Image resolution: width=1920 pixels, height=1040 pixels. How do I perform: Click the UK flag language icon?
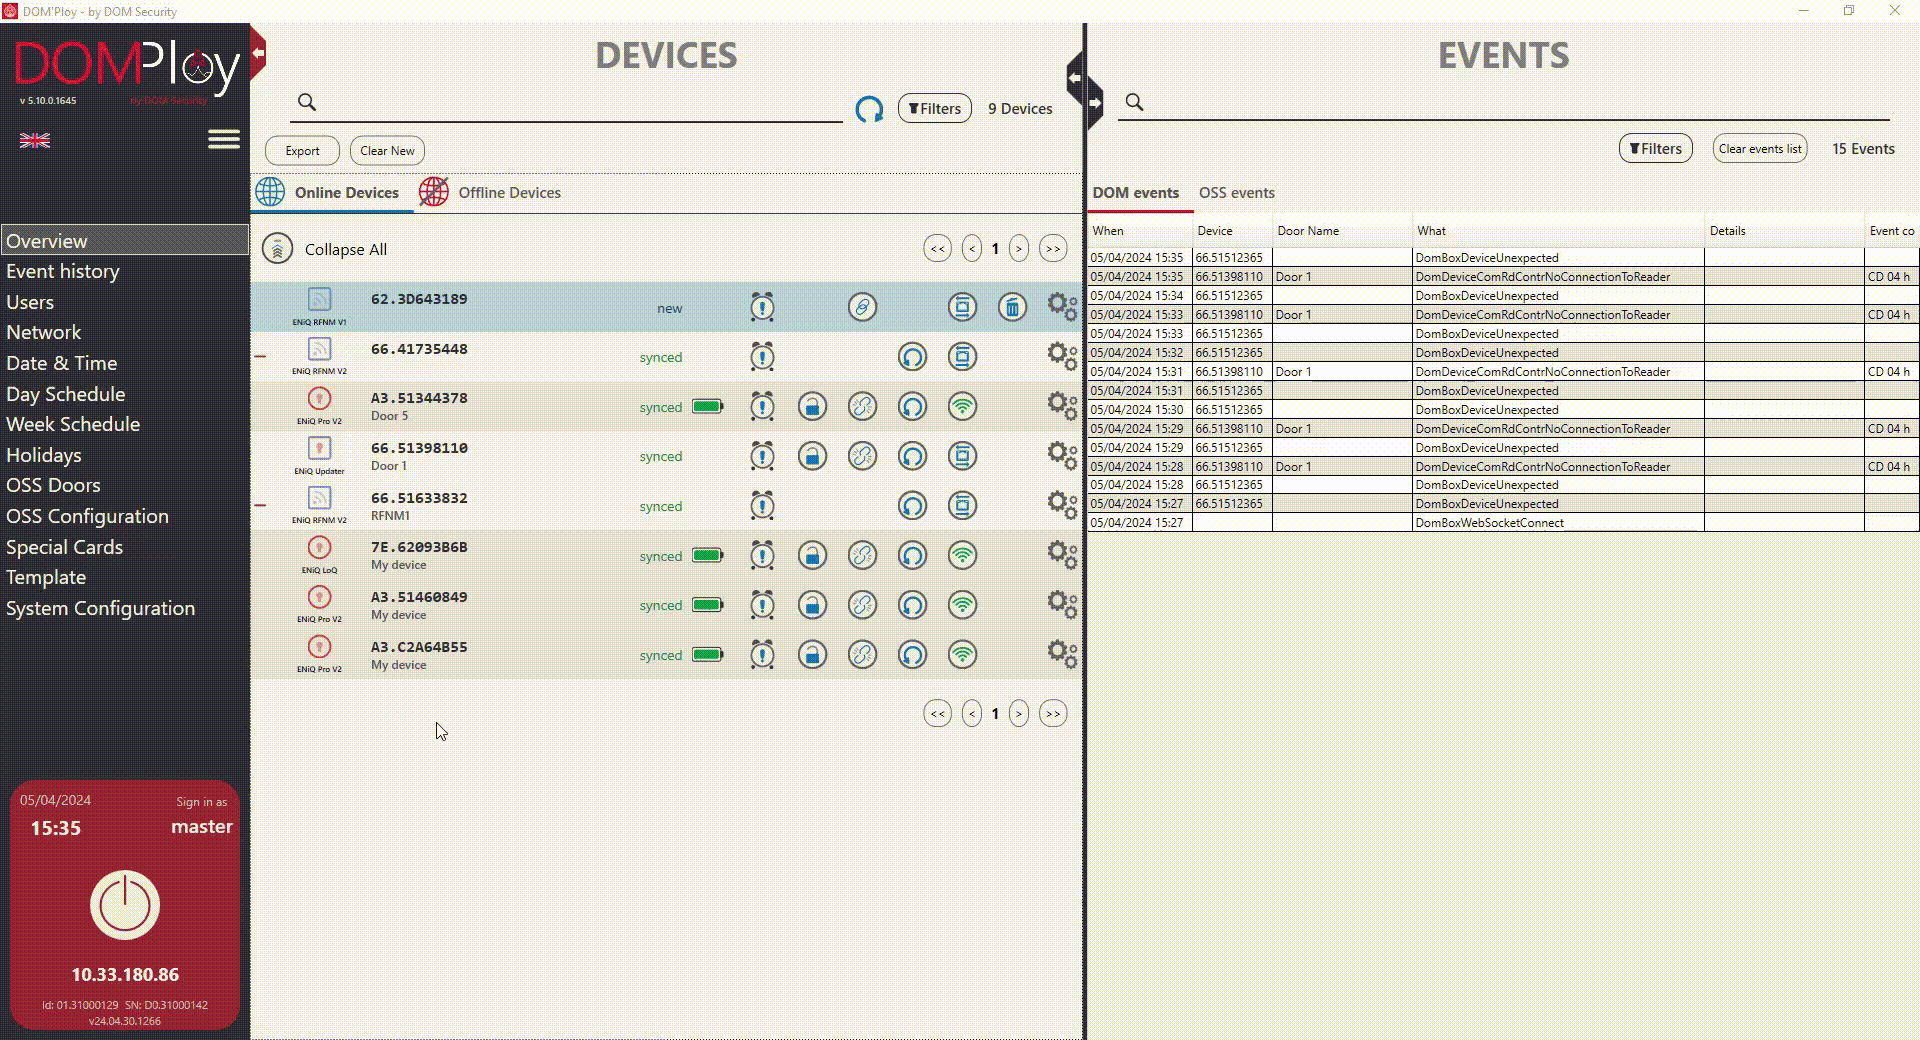tap(35, 141)
